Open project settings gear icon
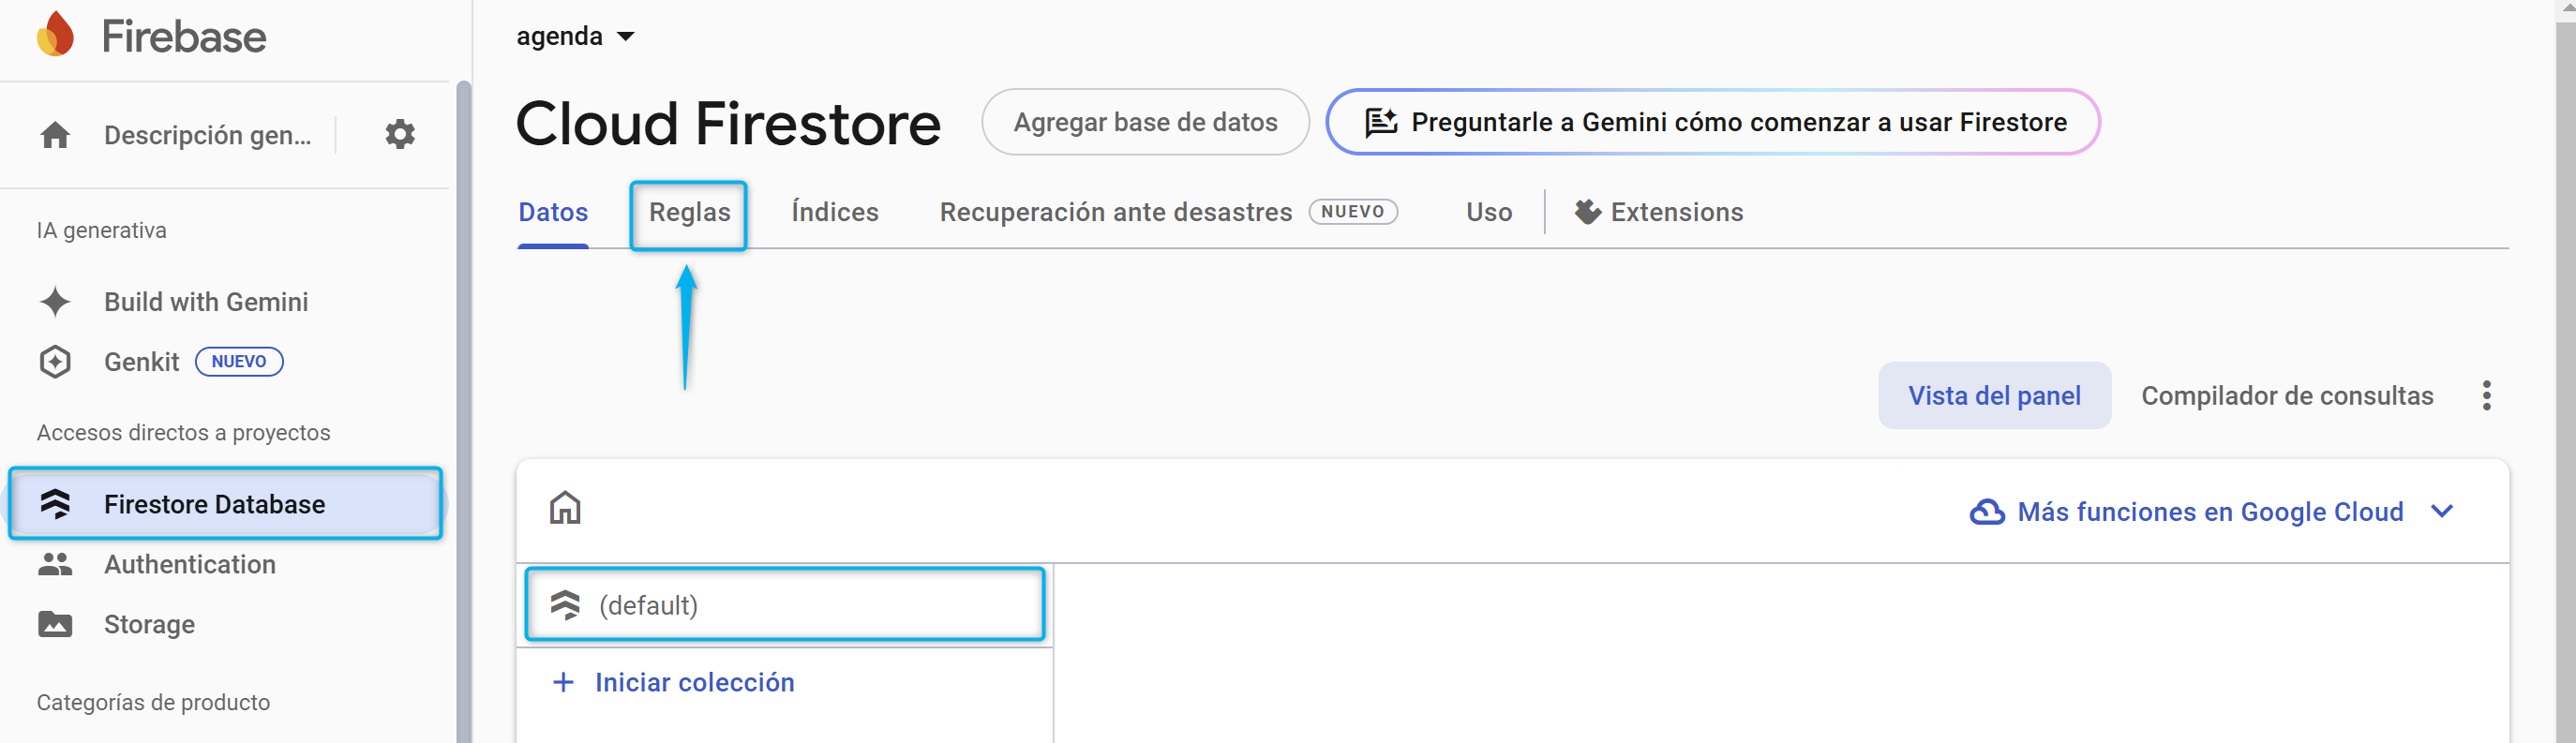The height and width of the screenshot is (743, 2576). pos(400,134)
